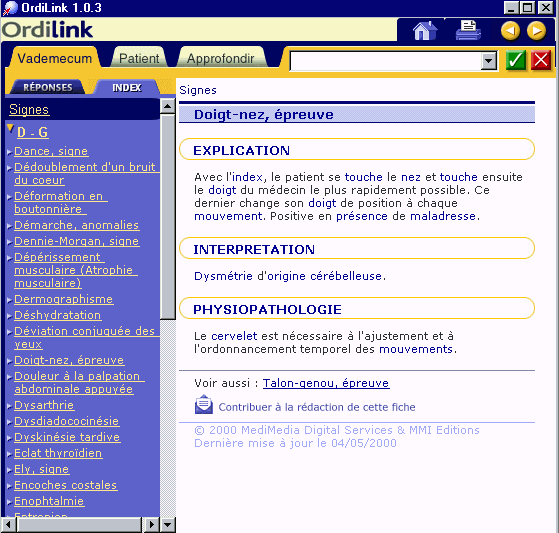
Task: Click the index scroll down arrow
Action: (x=167, y=524)
